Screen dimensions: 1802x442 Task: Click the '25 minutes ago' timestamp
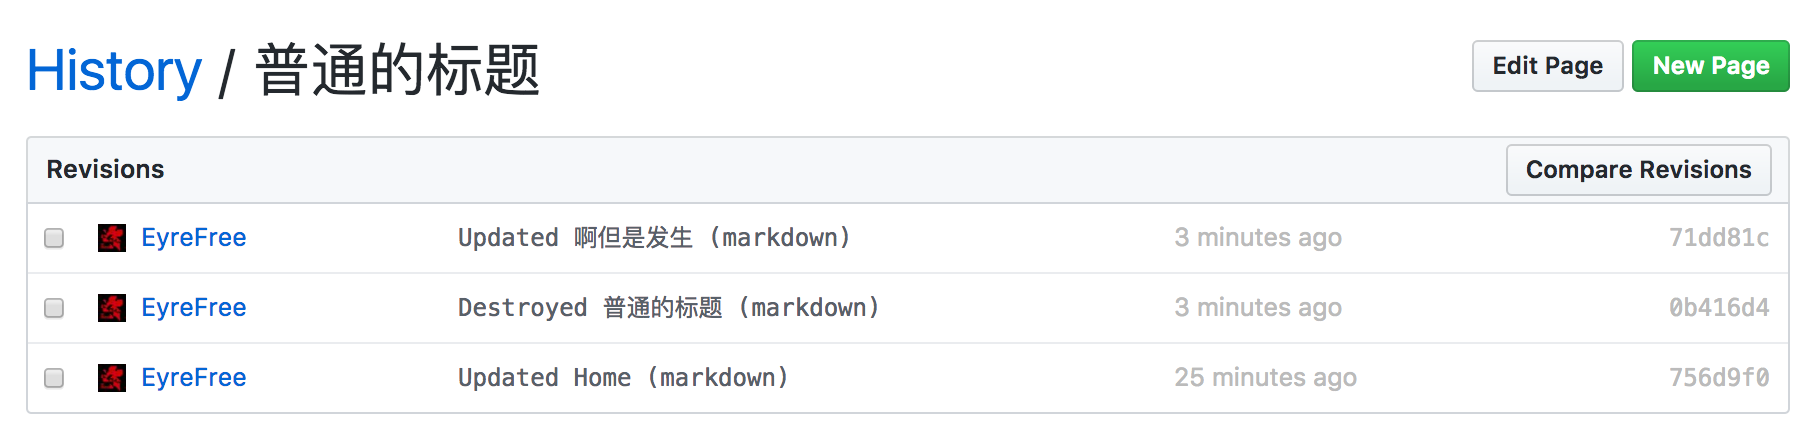click(x=1265, y=378)
